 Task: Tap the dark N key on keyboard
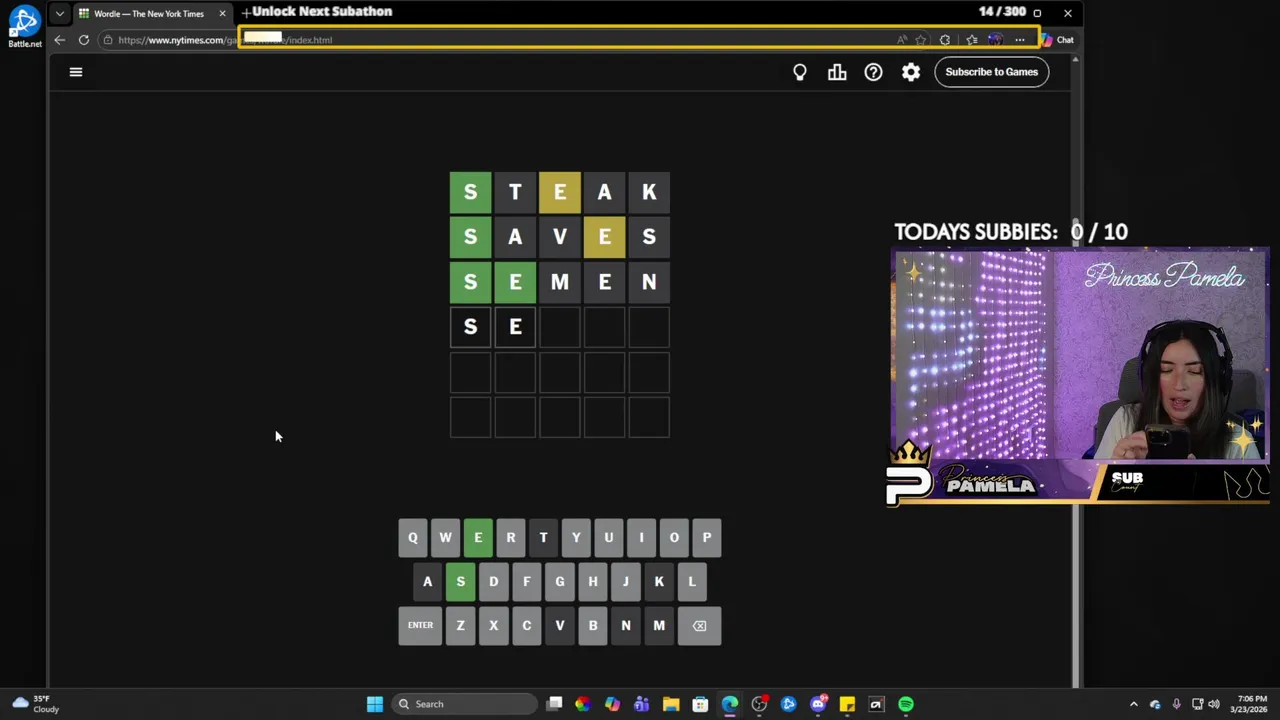[x=626, y=626]
